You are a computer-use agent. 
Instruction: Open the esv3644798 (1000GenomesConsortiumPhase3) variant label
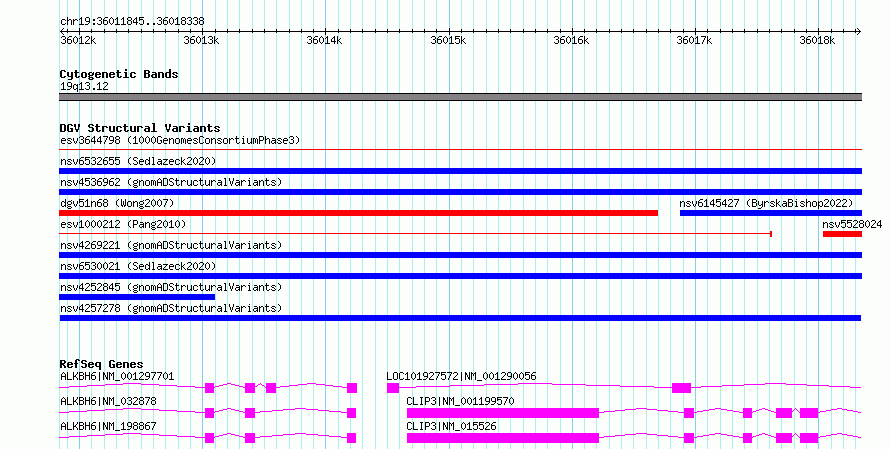tap(180, 140)
